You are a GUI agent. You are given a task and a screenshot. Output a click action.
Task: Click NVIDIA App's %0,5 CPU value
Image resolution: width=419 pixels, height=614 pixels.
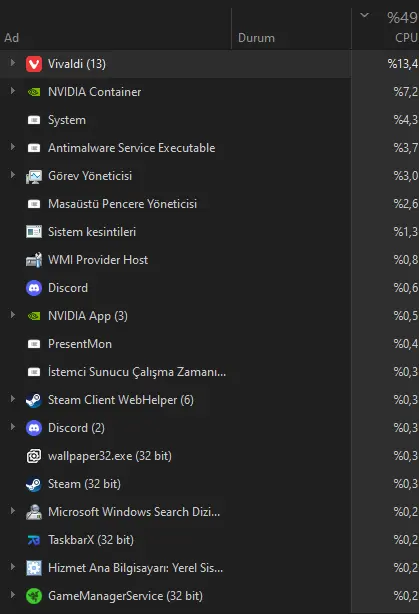tap(406, 316)
